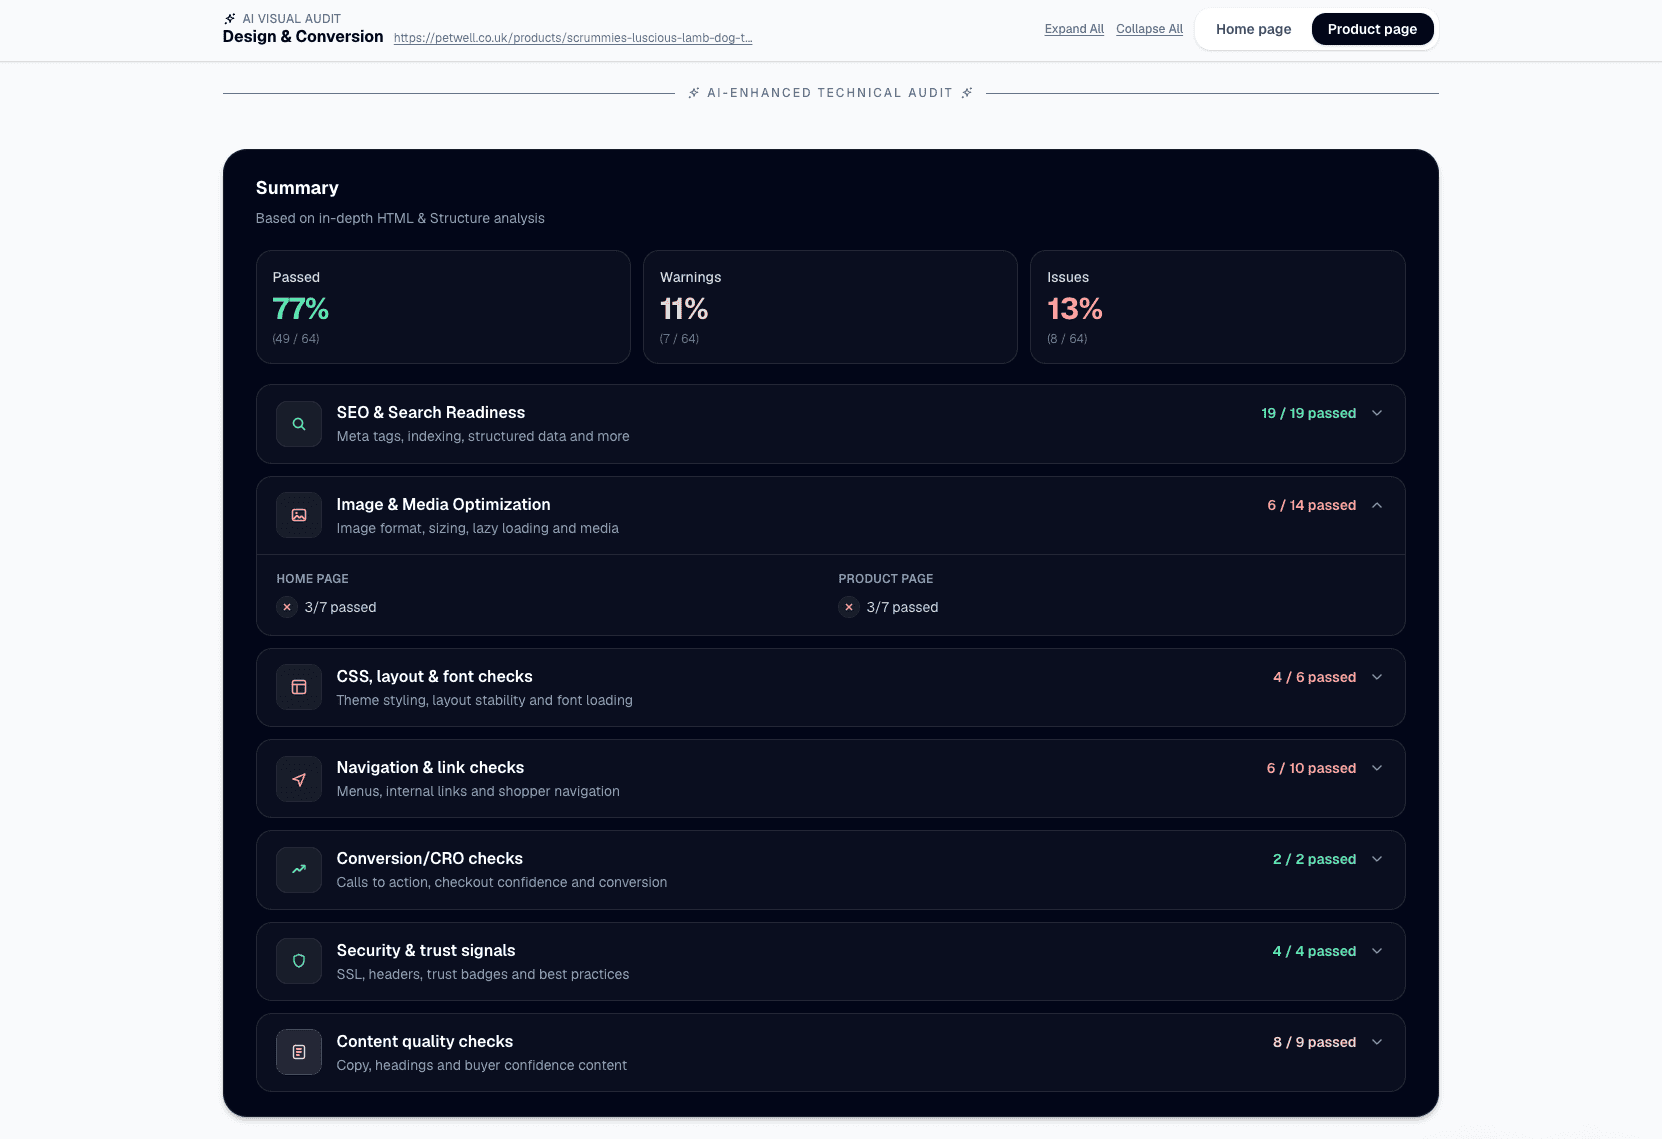Screen dimensions: 1662x1139
Task: Click the sparkle icon beside AI Visual Audit
Action: point(230,18)
